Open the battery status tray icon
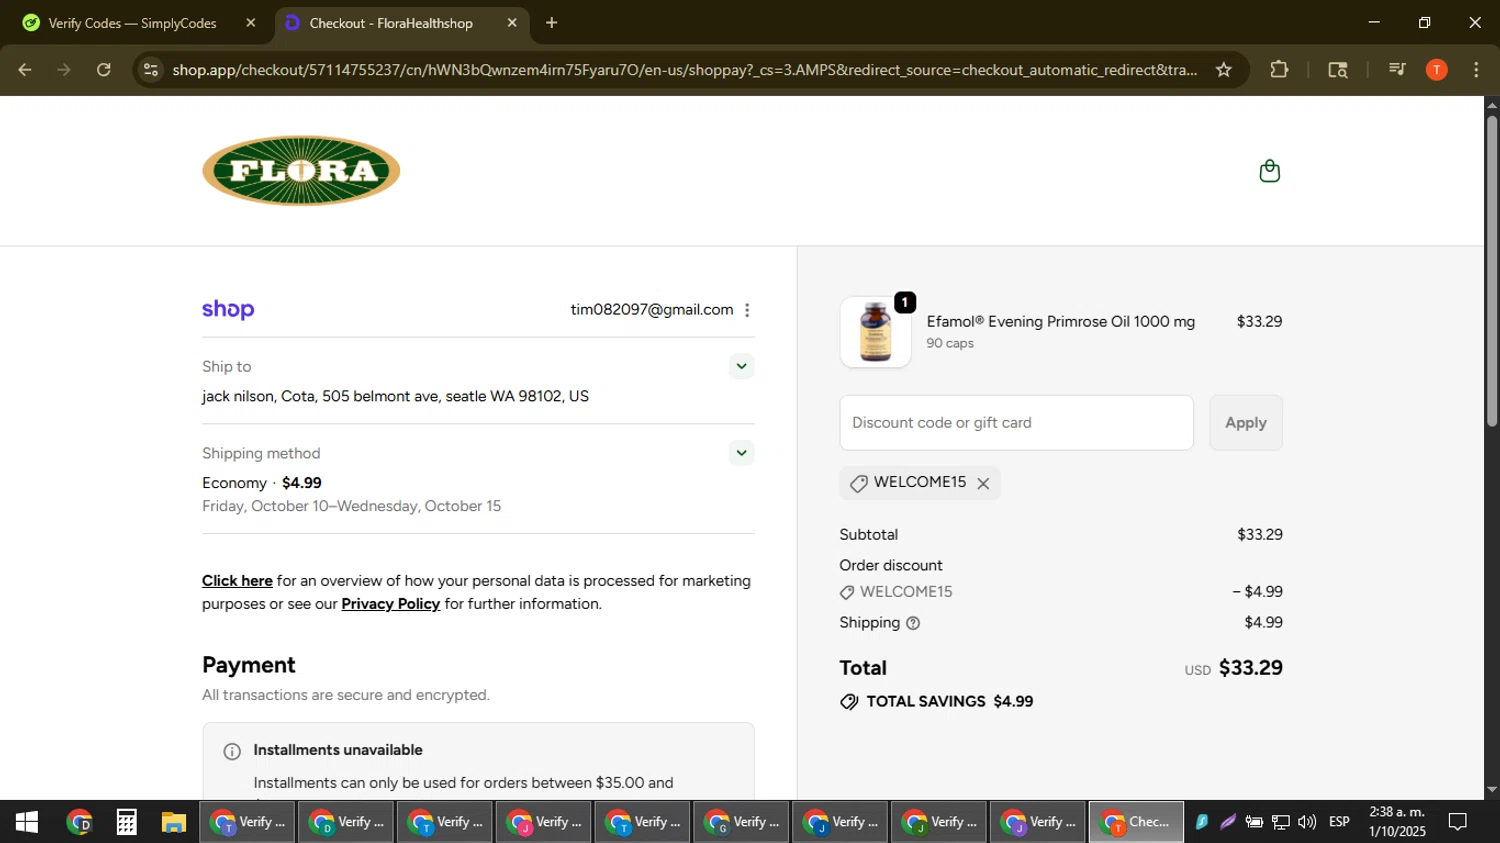This screenshot has width=1500, height=843. (1254, 822)
